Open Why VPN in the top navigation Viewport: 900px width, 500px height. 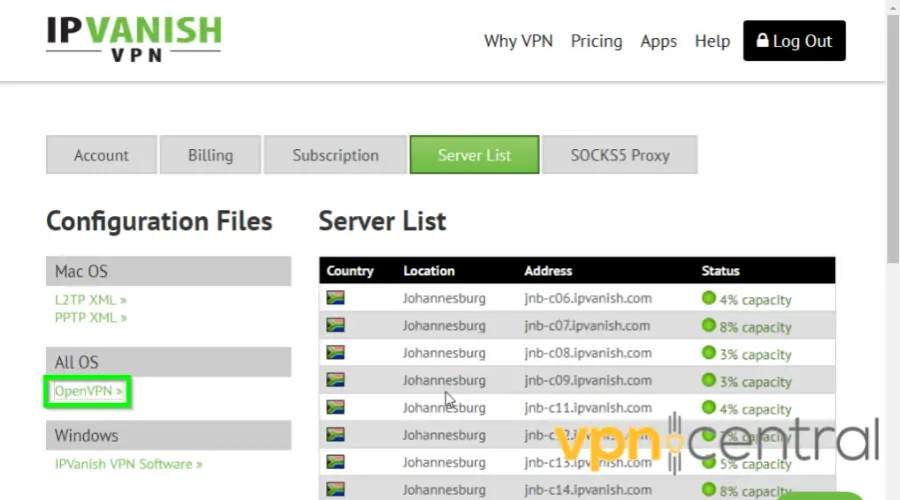pyautogui.click(x=518, y=41)
